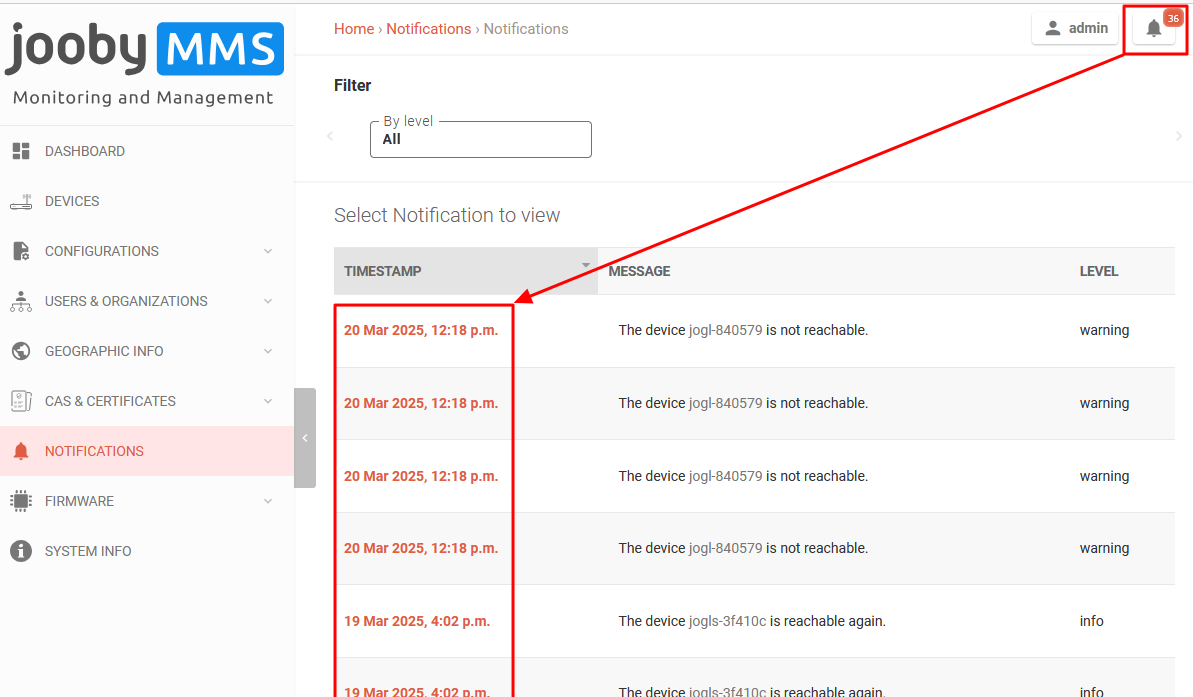Expand the Firmware menu chevron

[x=268, y=501]
